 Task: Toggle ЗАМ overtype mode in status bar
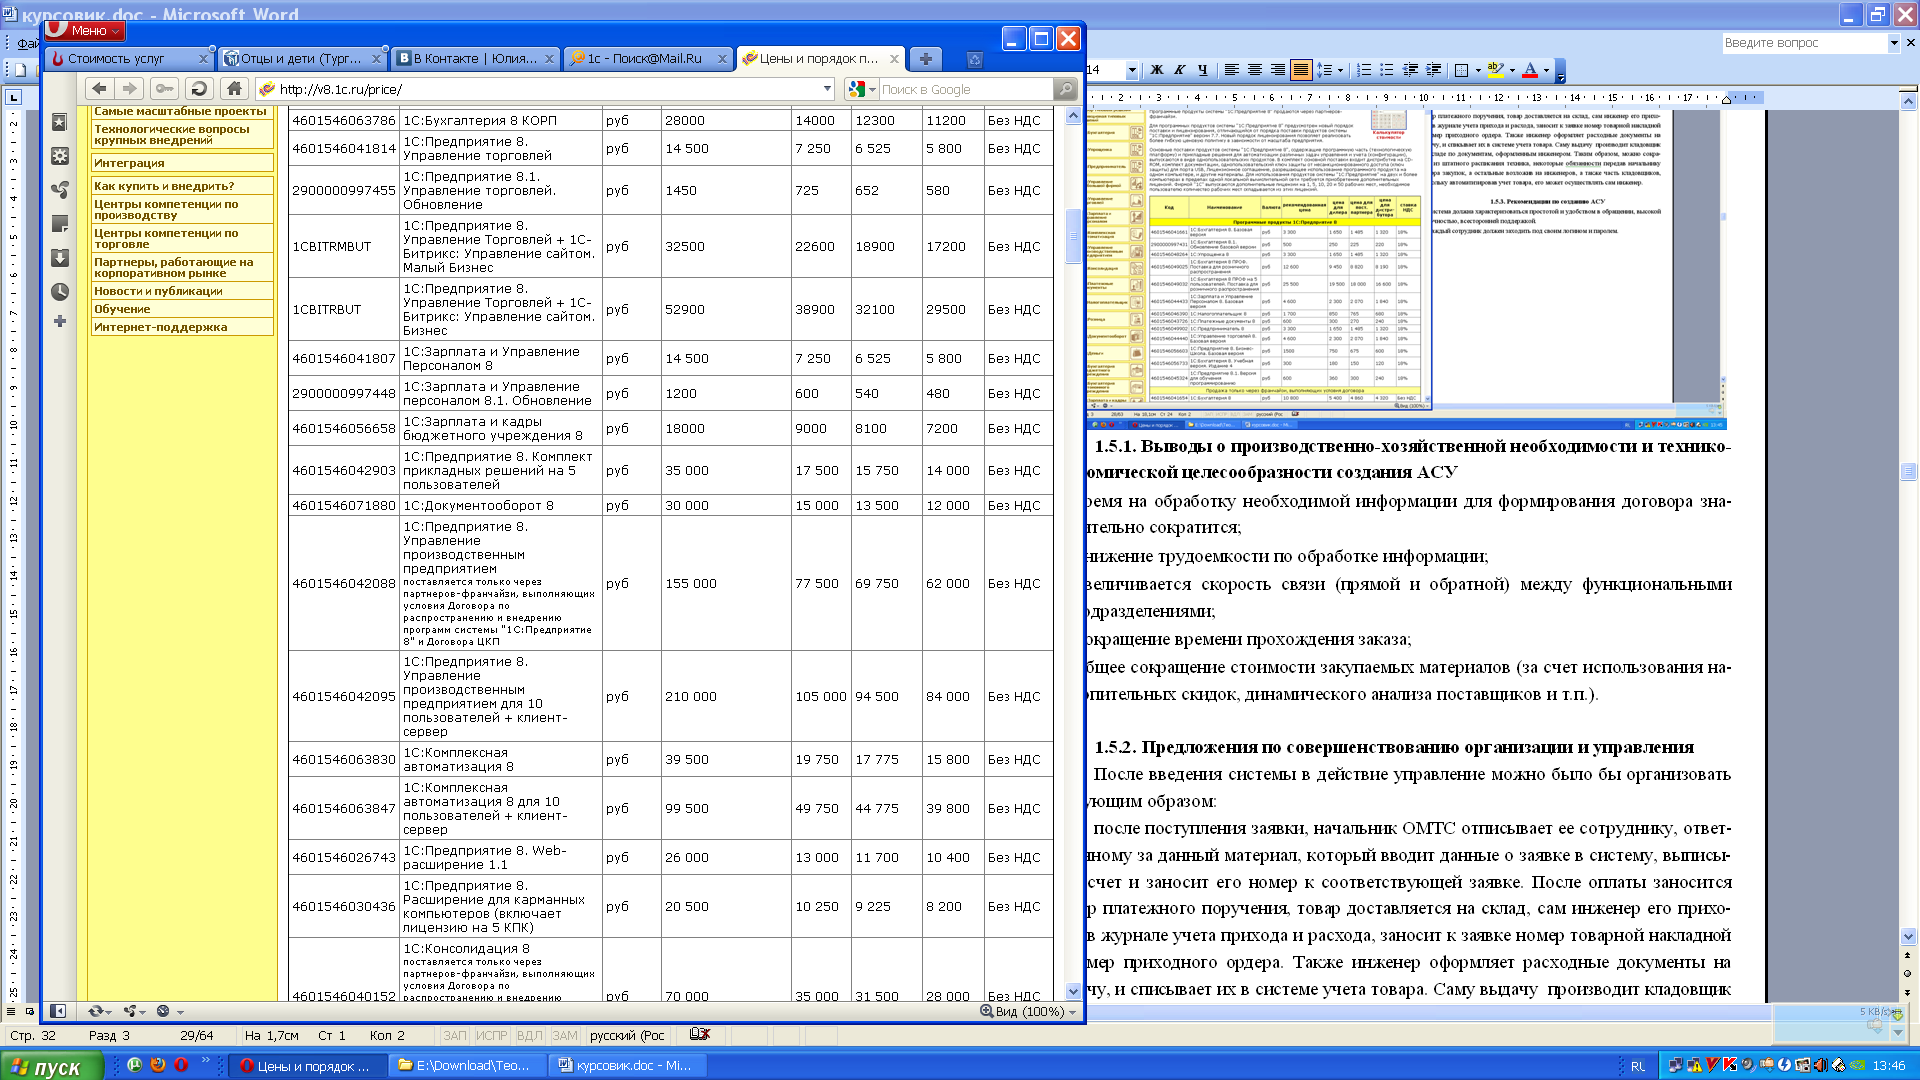click(x=565, y=1035)
